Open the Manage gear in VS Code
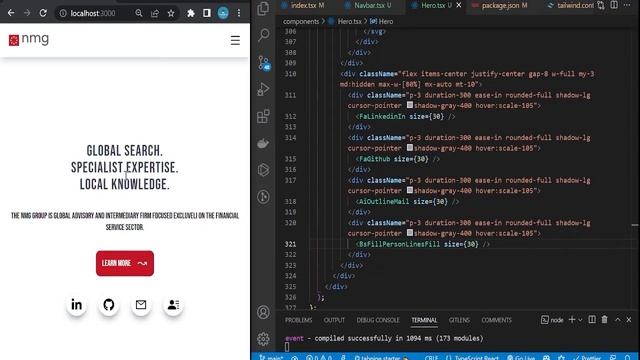 [x=263, y=339]
